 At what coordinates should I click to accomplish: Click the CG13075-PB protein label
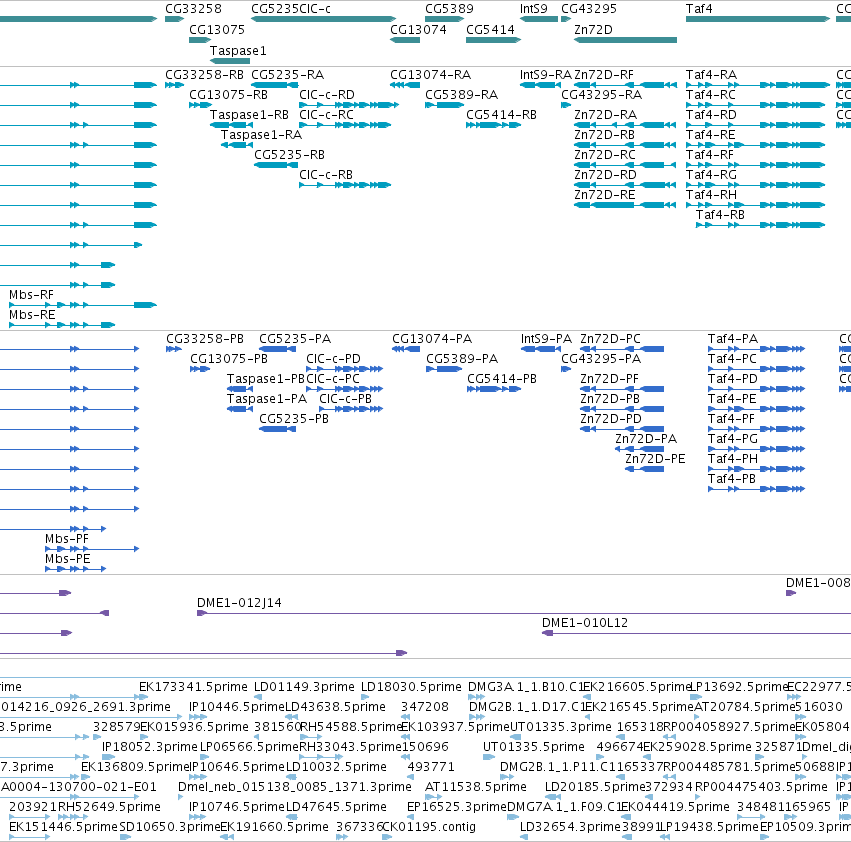(x=228, y=359)
